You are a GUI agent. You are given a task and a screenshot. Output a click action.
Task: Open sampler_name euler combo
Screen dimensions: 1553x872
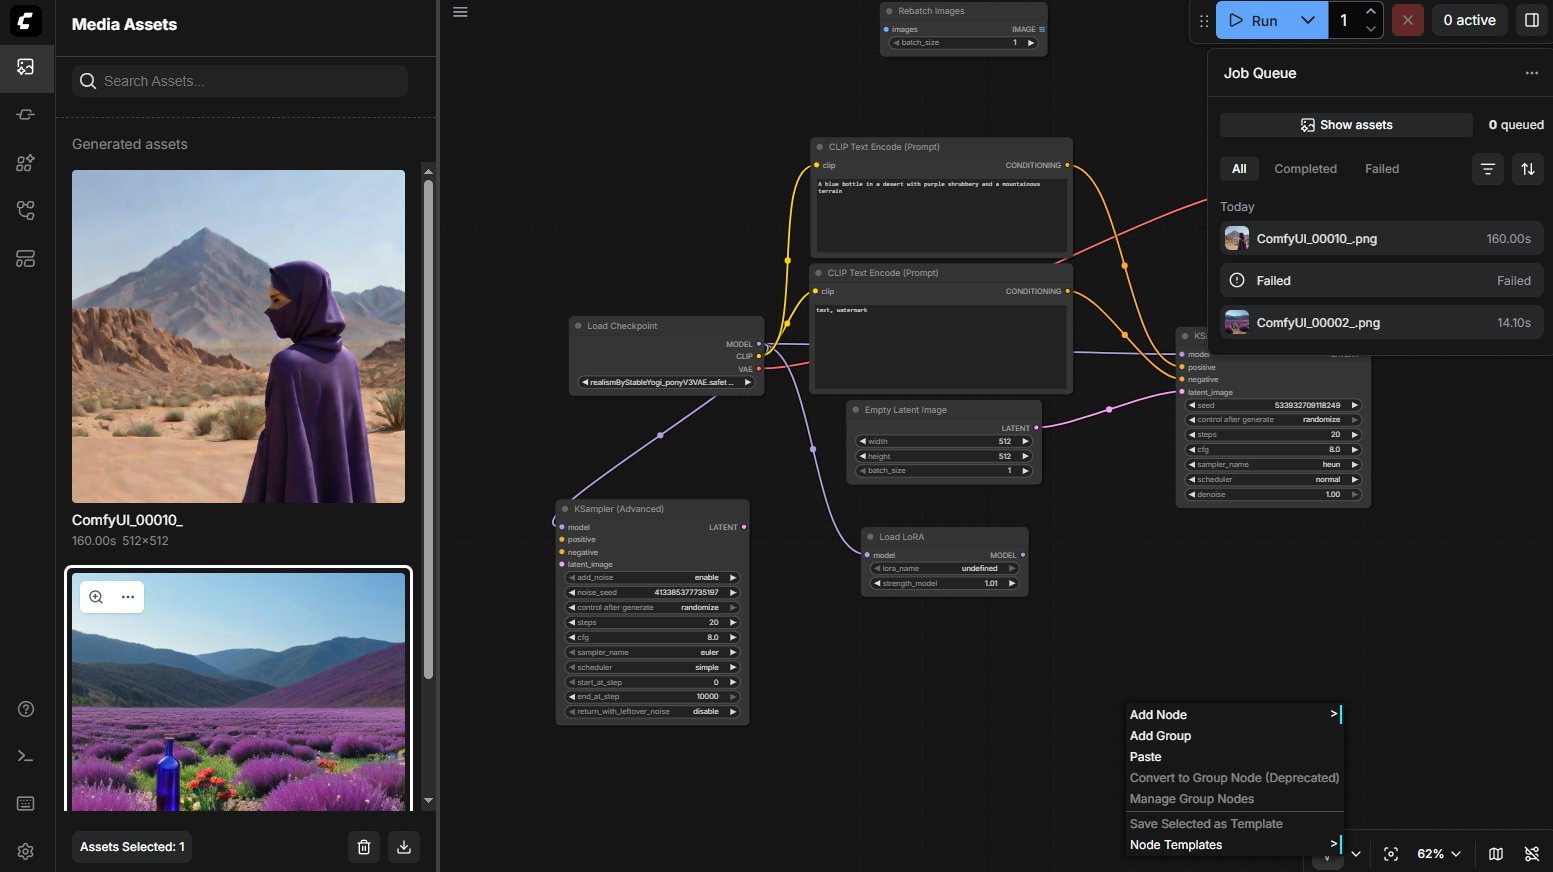tap(652, 652)
